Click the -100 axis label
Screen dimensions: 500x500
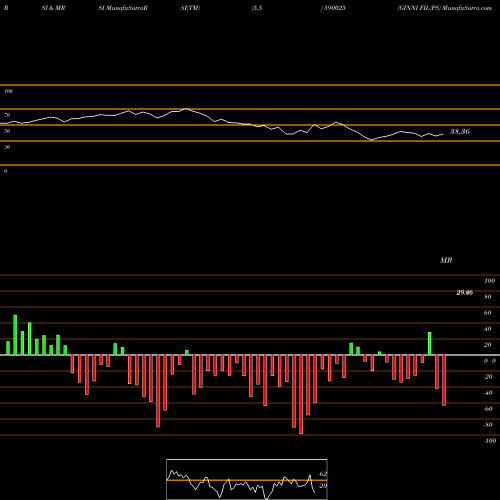point(489,441)
